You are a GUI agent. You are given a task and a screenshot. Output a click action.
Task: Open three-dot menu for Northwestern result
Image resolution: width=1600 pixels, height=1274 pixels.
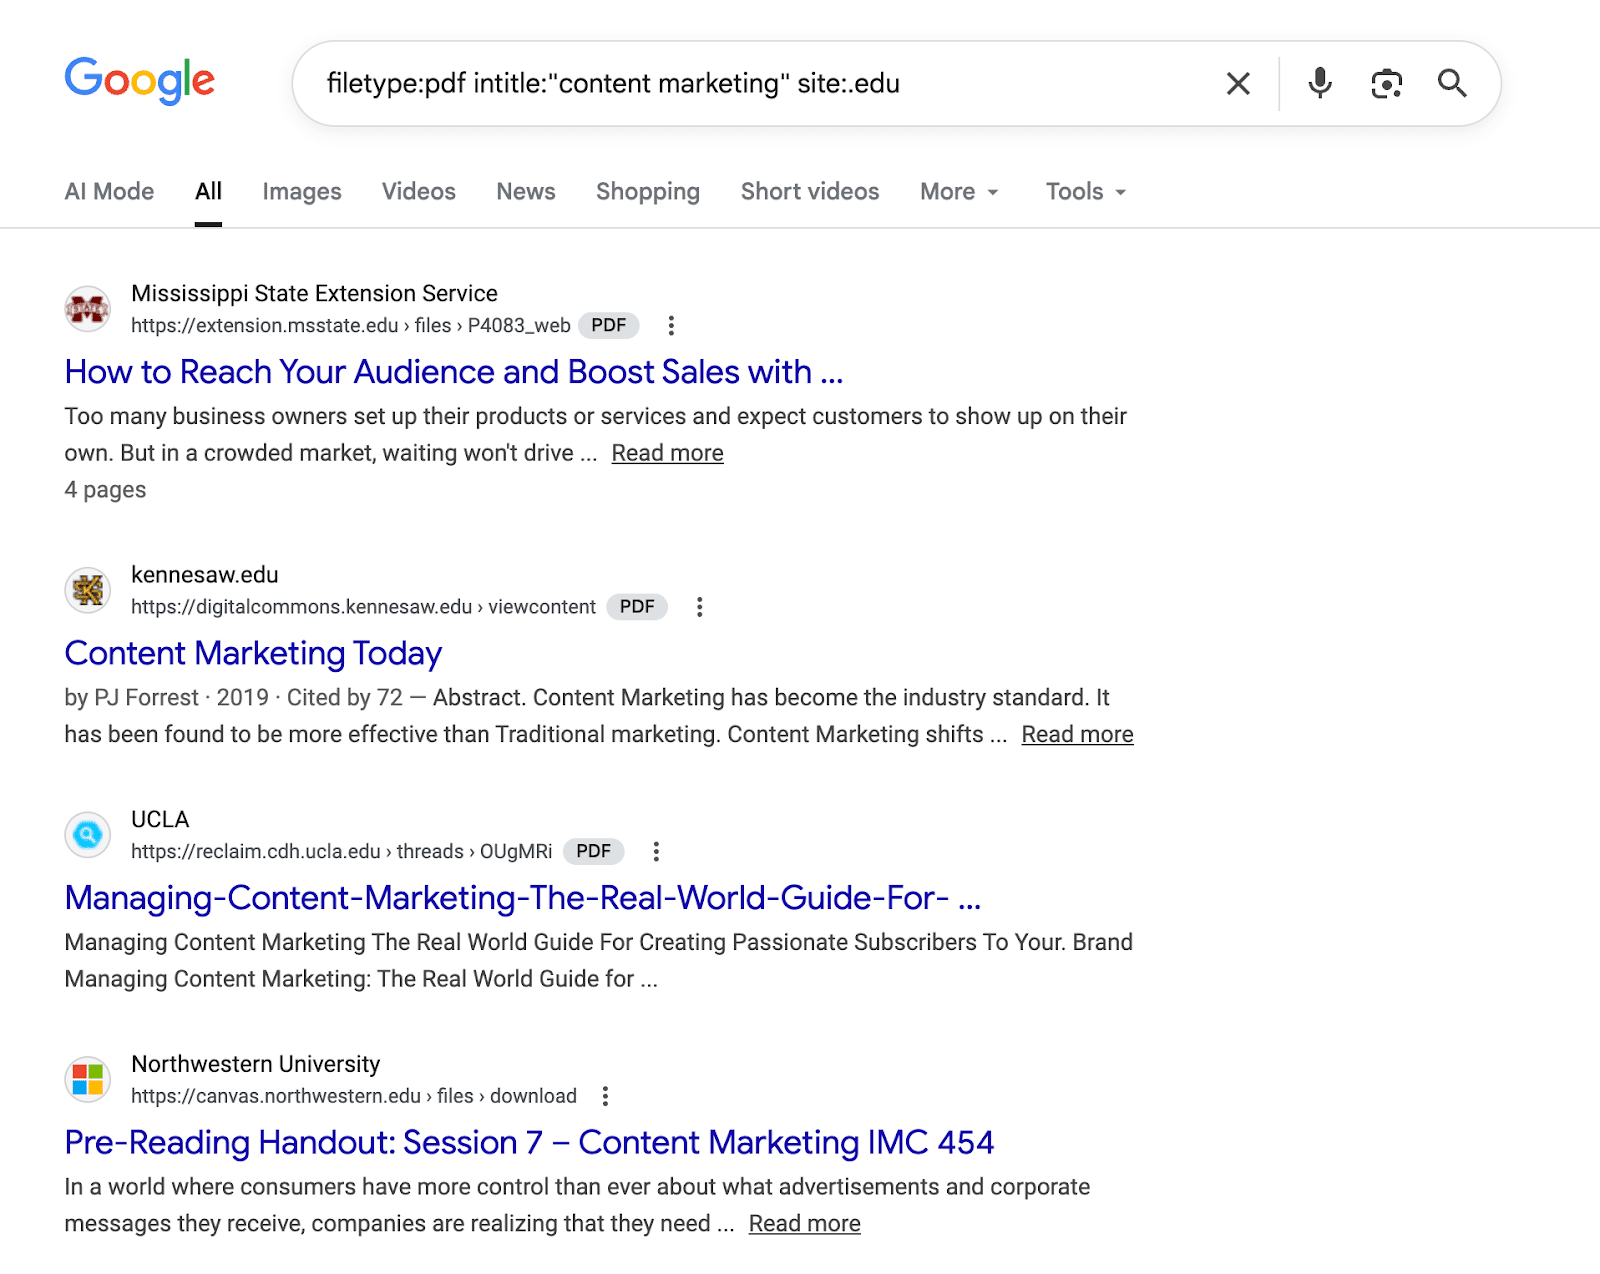pos(605,1096)
